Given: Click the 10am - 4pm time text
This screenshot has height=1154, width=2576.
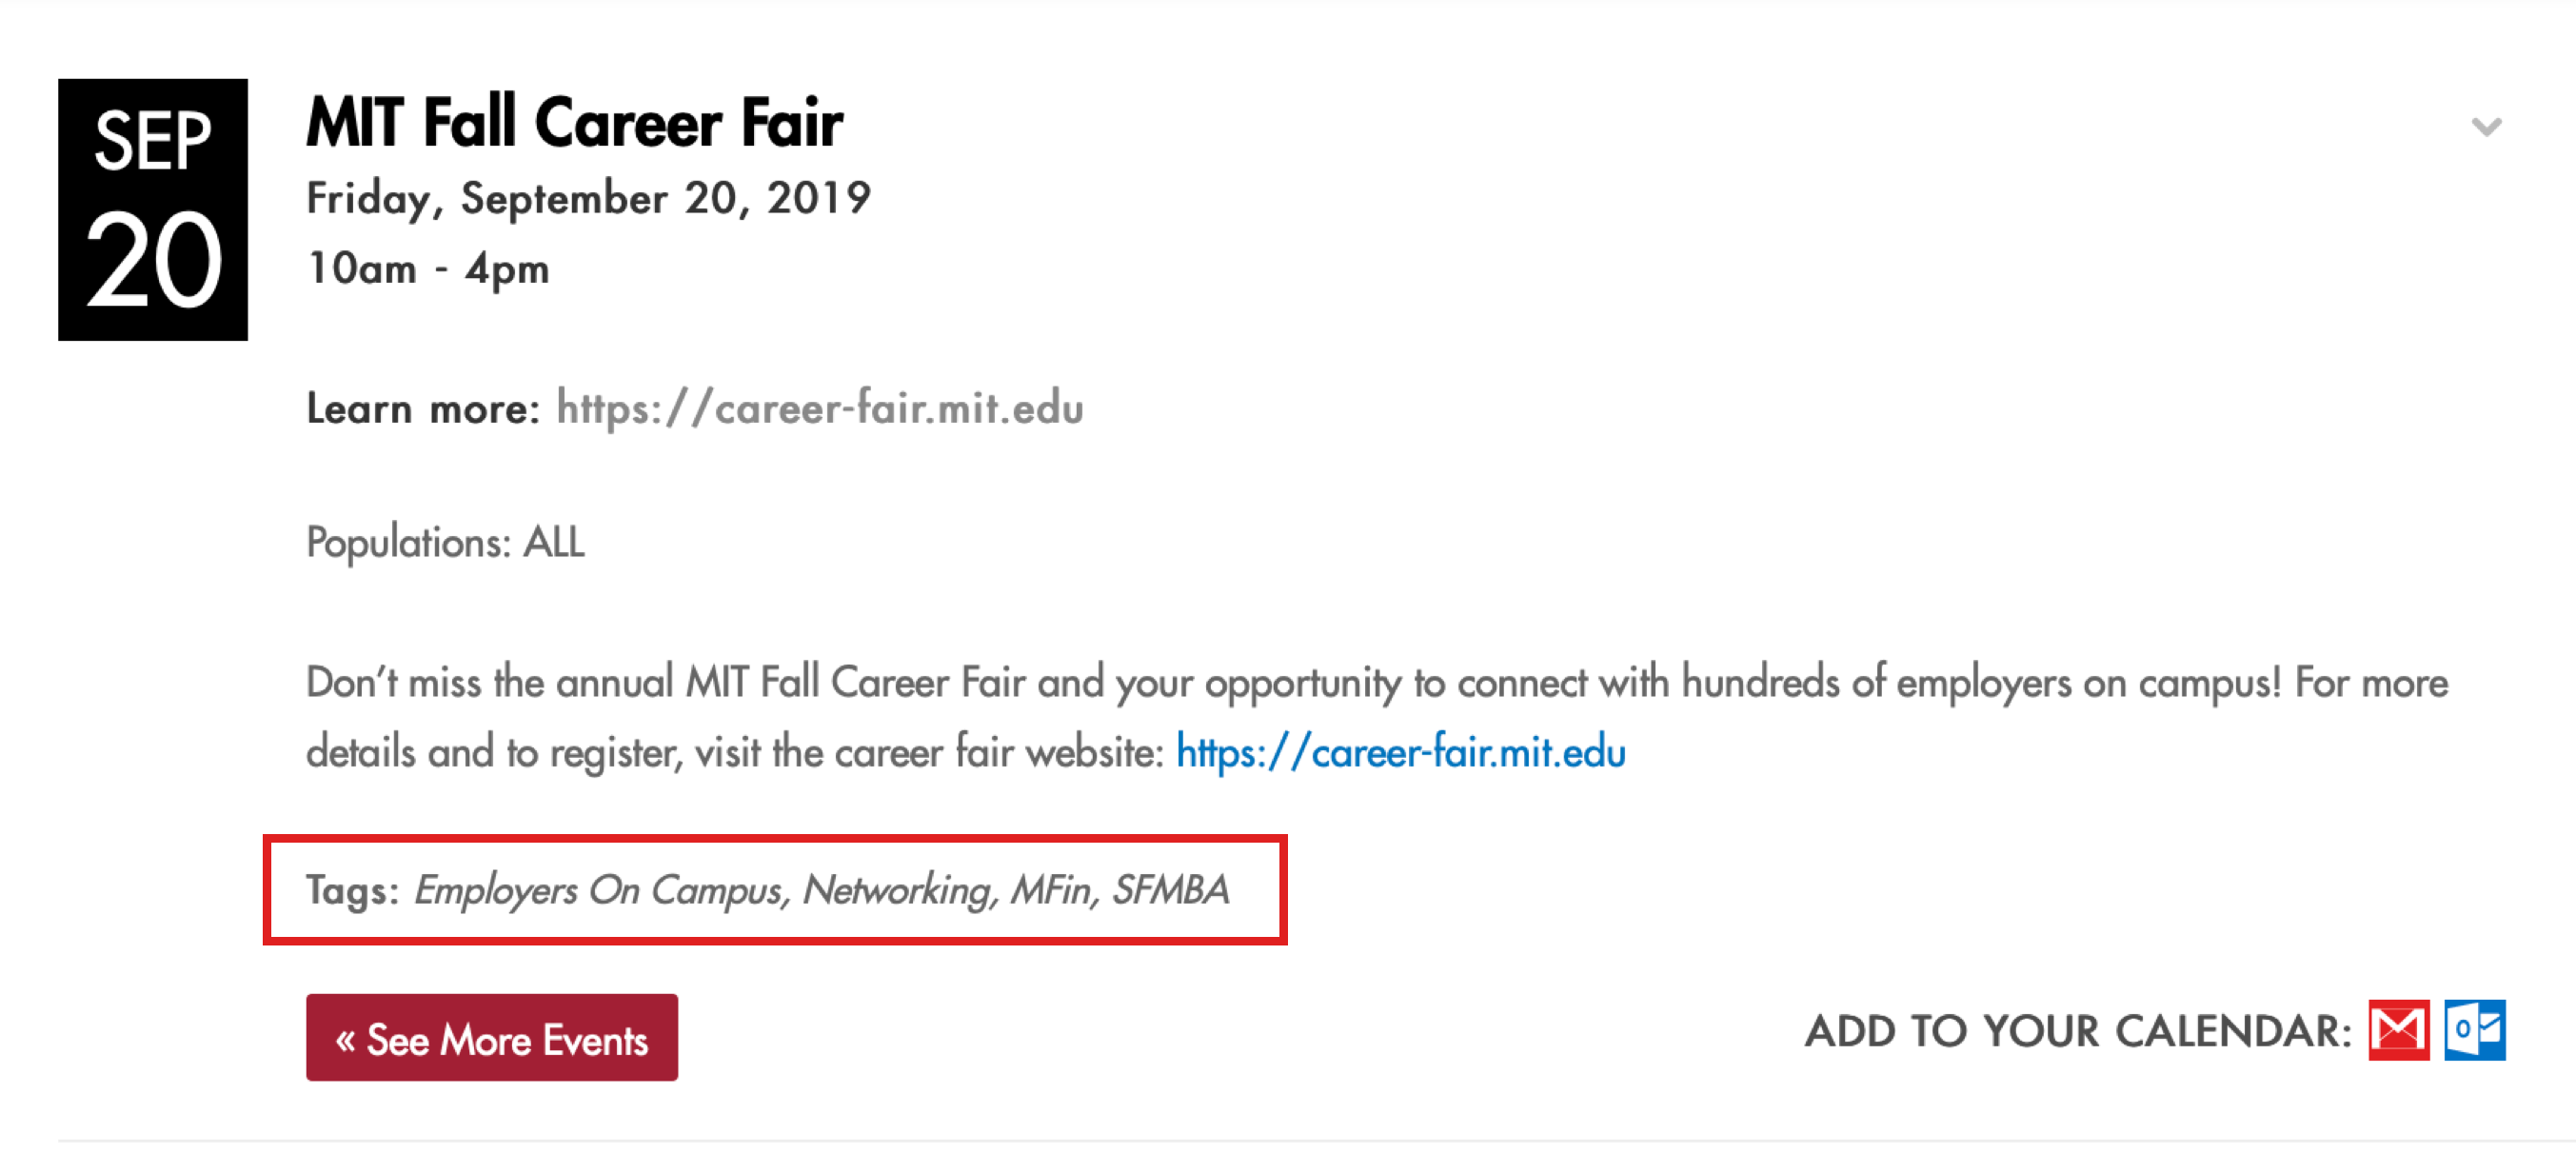Looking at the screenshot, I should pos(428,269).
